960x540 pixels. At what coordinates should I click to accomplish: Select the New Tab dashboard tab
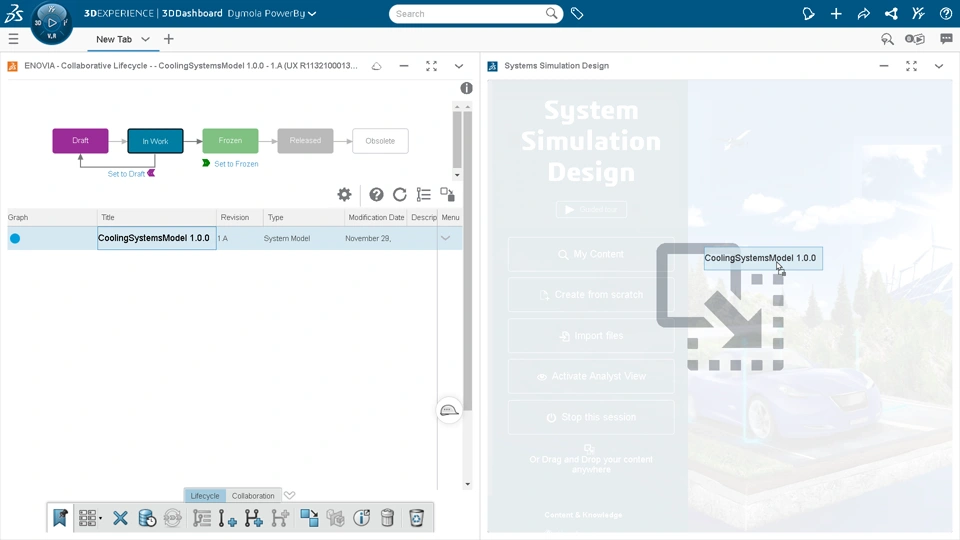114,39
